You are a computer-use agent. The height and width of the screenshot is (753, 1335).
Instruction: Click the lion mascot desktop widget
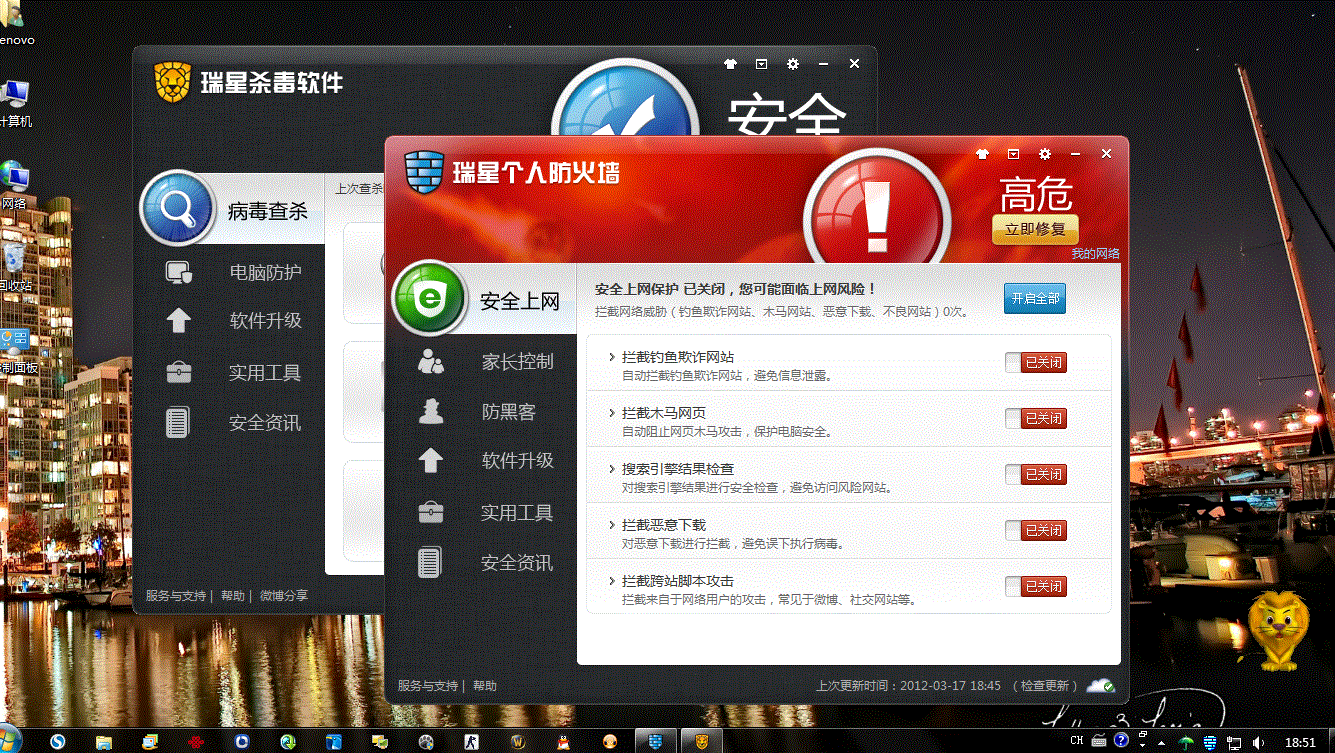[x=1277, y=630]
